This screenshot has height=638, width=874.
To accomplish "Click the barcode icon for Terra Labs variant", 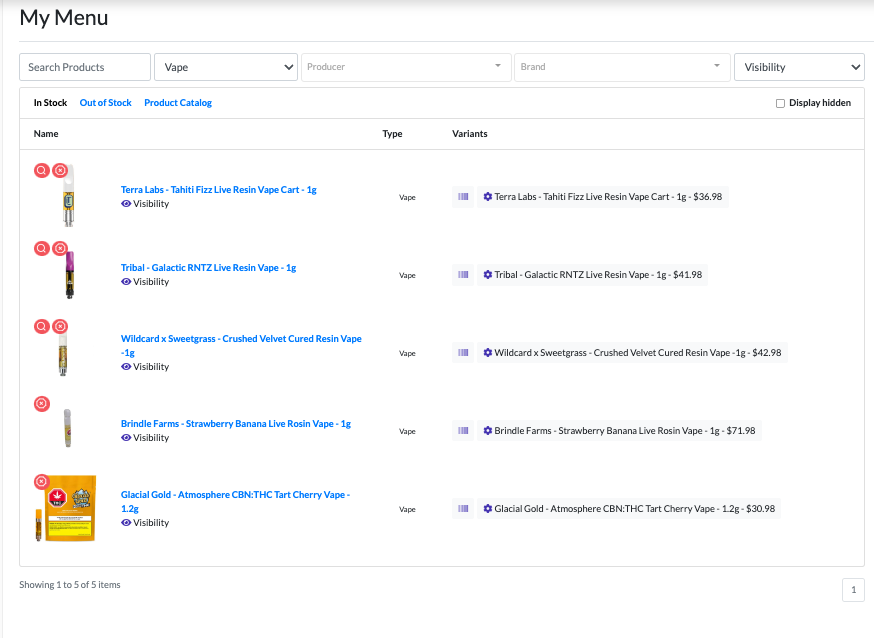I will [x=463, y=197].
